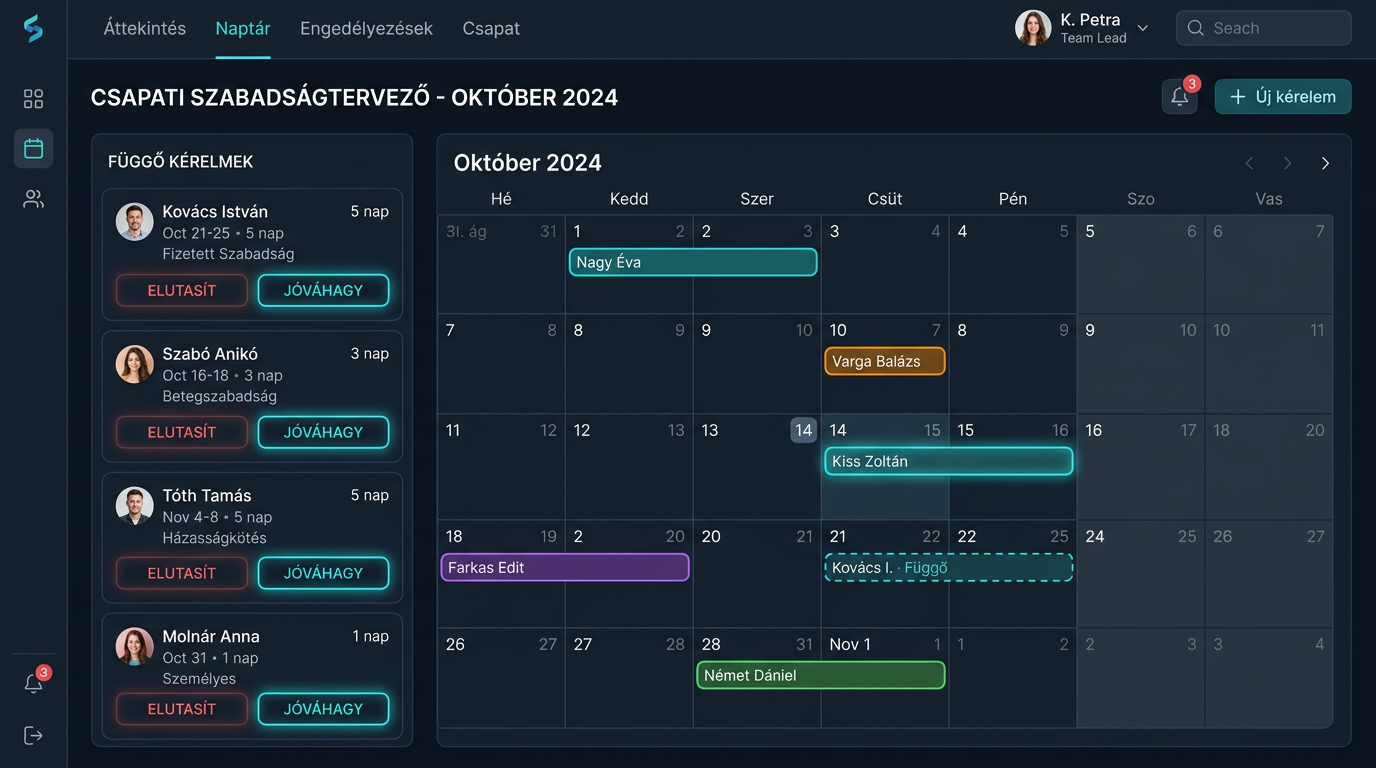Open the header notification bell with badge
Viewport: 1376px width, 768px height.
click(1180, 97)
